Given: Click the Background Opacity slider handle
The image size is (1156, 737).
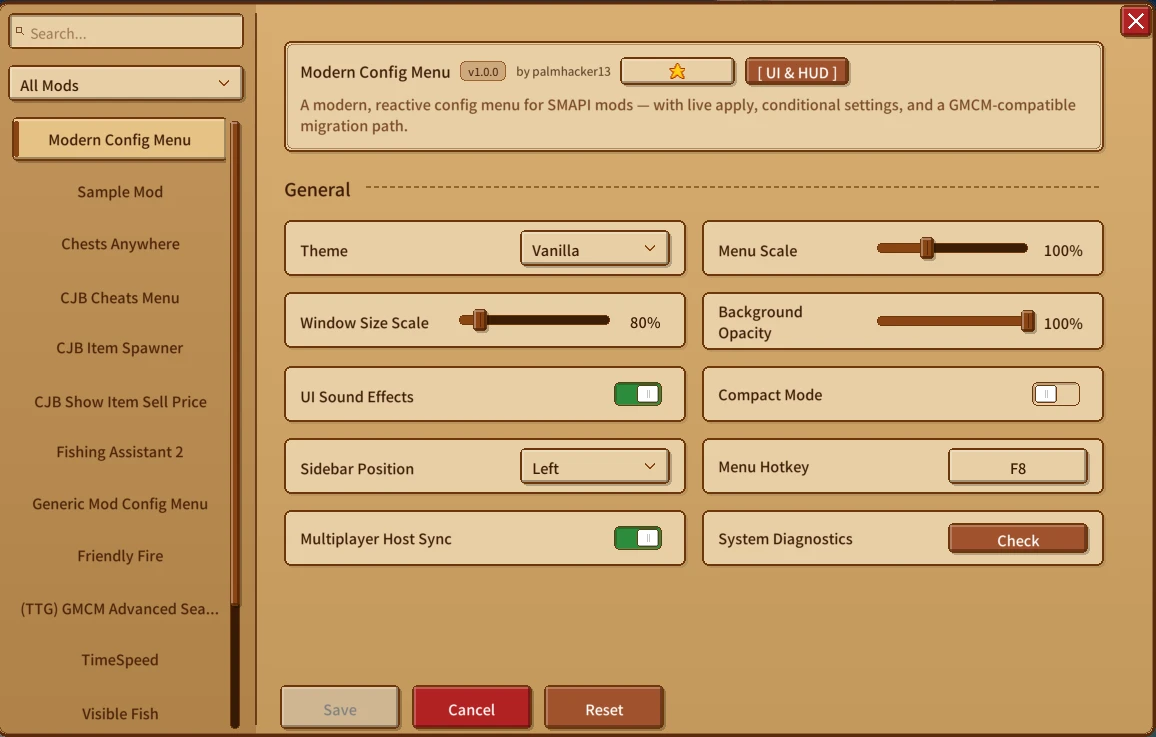Looking at the screenshot, I should pyautogui.click(x=1028, y=321).
